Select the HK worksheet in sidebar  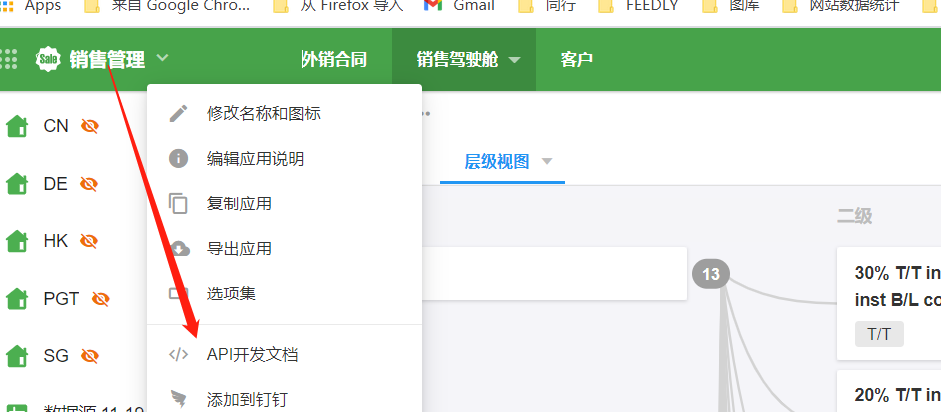pyautogui.click(x=56, y=241)
